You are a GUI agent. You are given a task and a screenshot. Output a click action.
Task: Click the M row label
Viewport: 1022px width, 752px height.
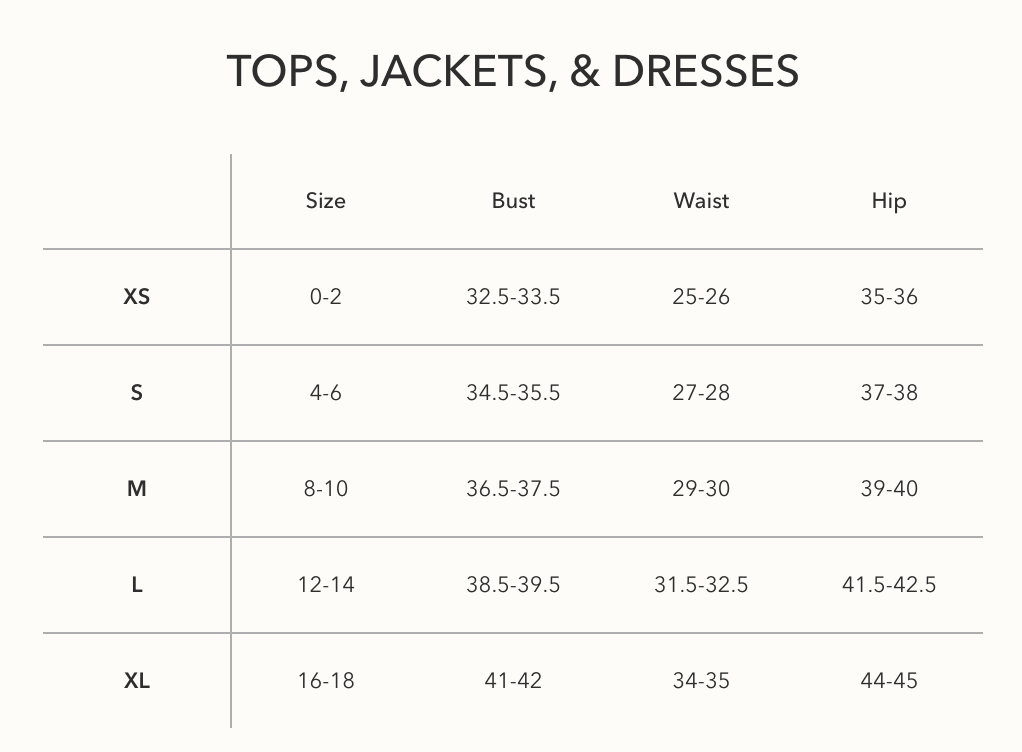136,488
